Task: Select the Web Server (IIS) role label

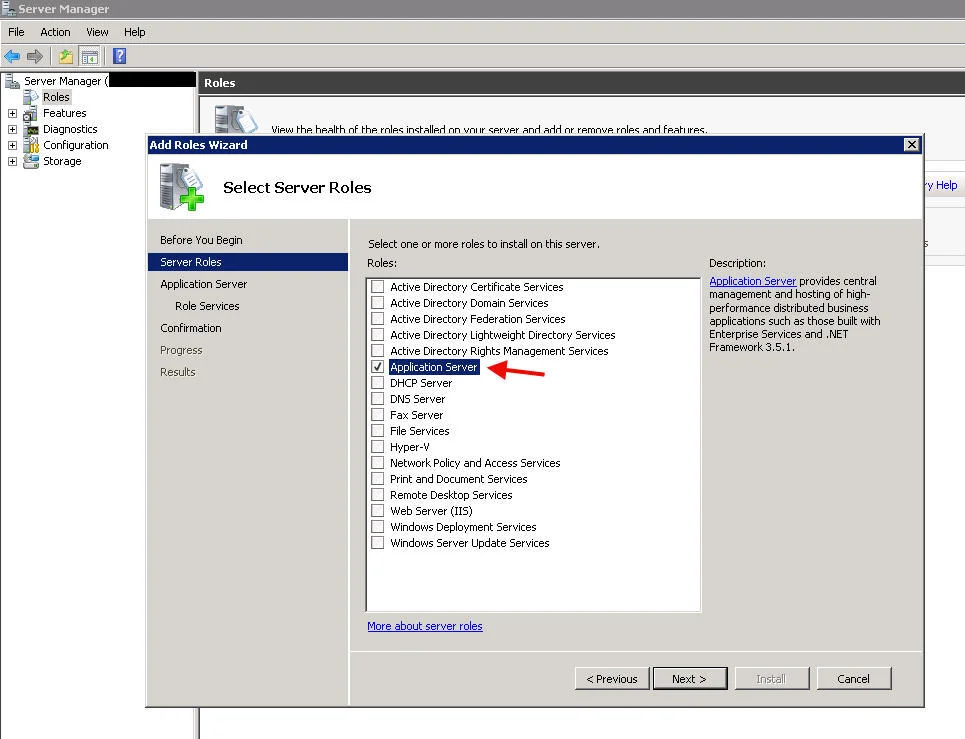Action: [x=431, y=511]
